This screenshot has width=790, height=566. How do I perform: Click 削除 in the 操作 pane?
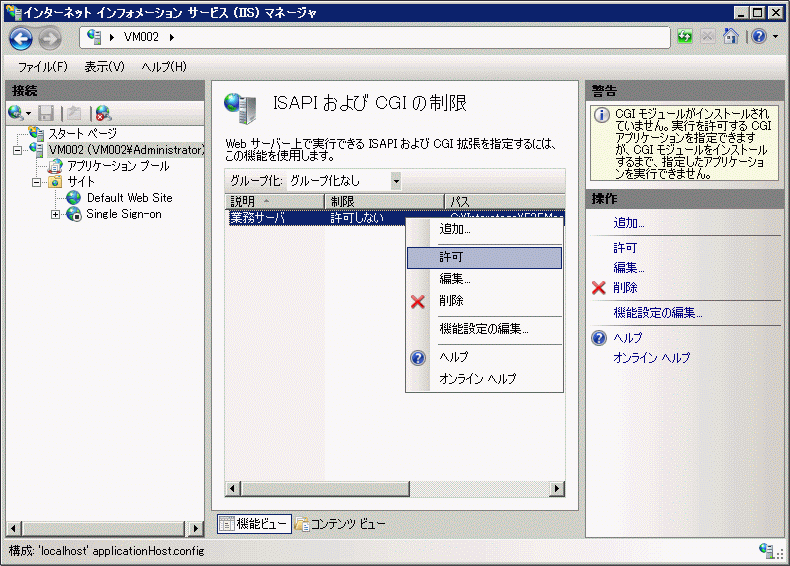pos(625,288)
